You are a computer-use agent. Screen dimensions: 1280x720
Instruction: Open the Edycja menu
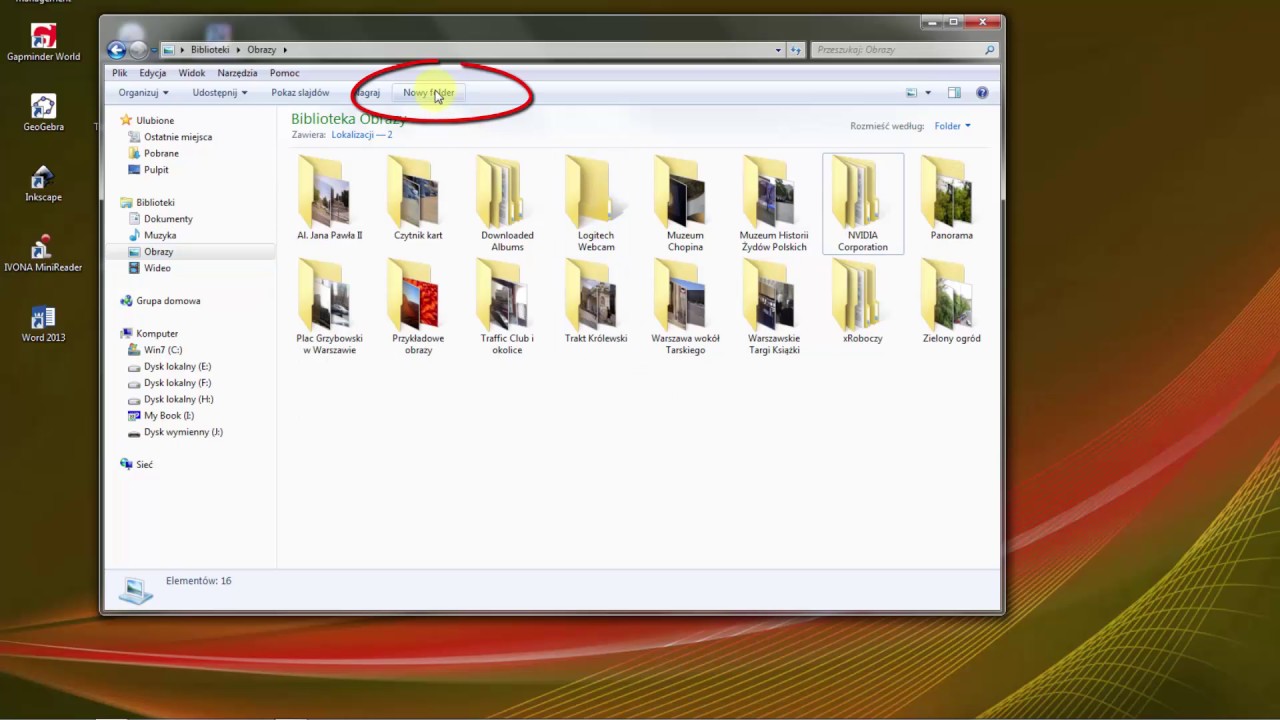click(x=153, y=73)
